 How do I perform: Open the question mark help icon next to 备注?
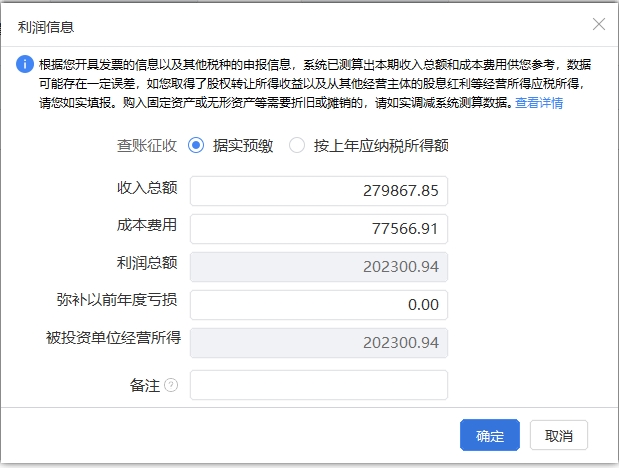pos(171,385)
